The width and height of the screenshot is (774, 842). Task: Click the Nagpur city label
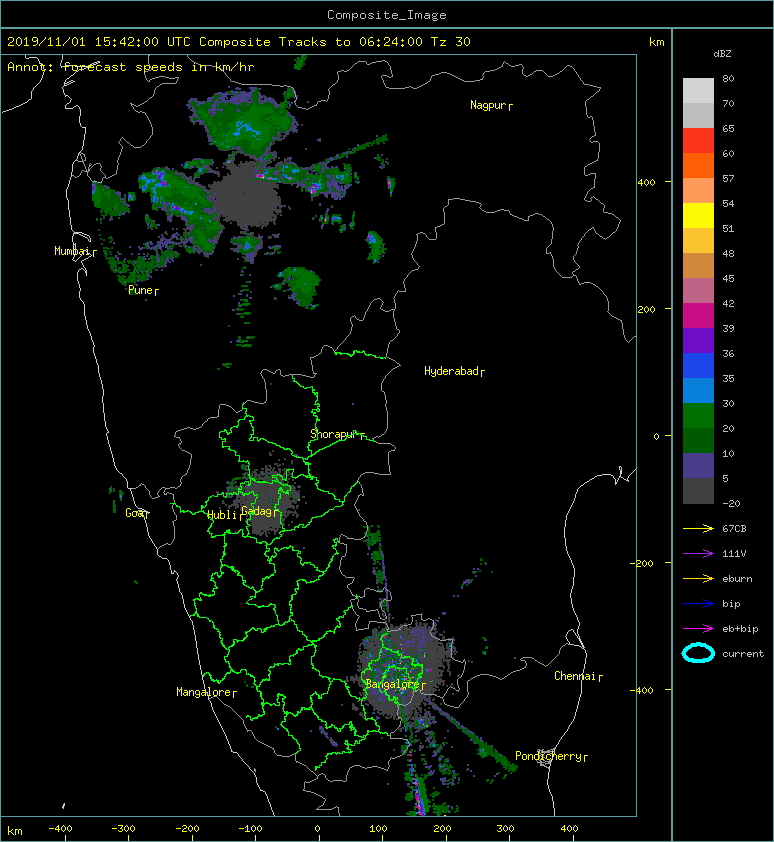coord(488,105)
